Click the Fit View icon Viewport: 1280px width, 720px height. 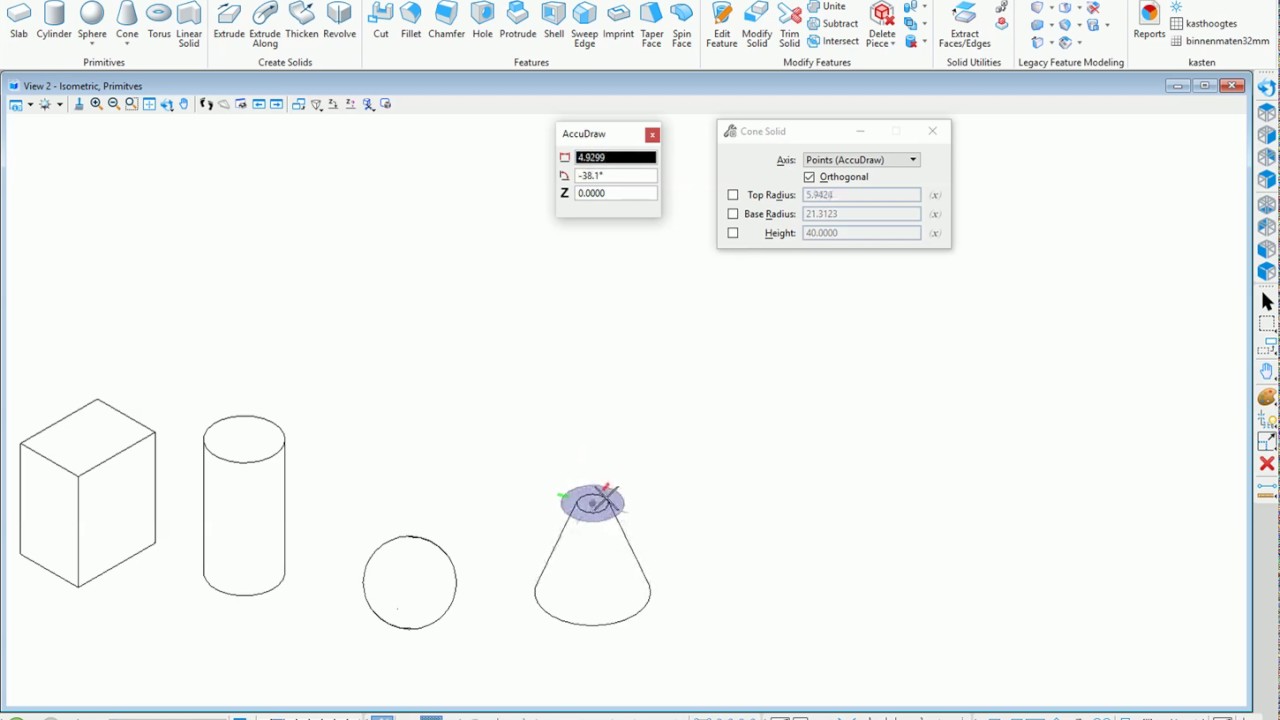click(149, 104)
